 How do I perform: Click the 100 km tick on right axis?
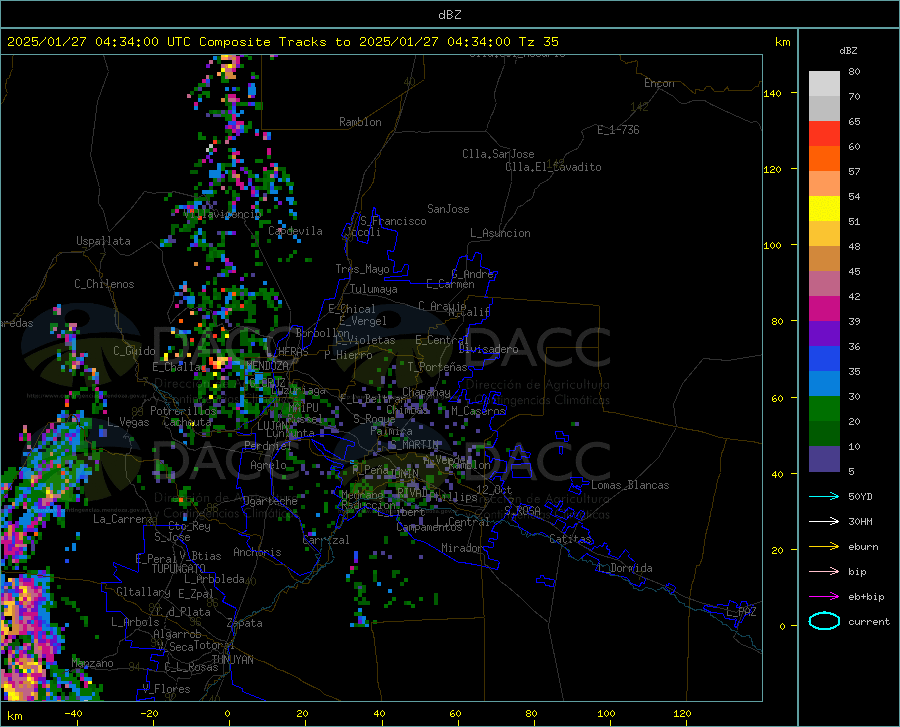(772, 246)
